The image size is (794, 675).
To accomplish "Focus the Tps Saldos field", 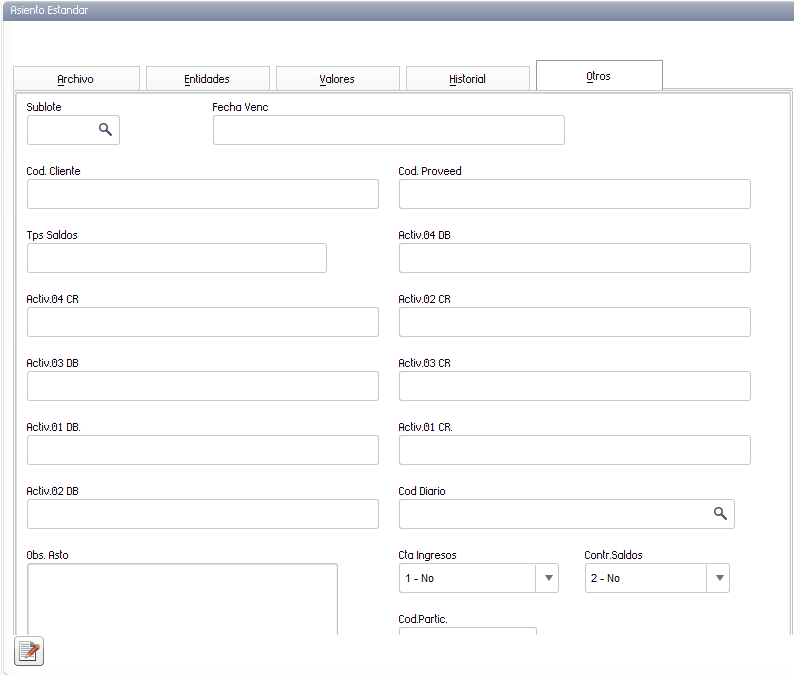I will 177,258.
